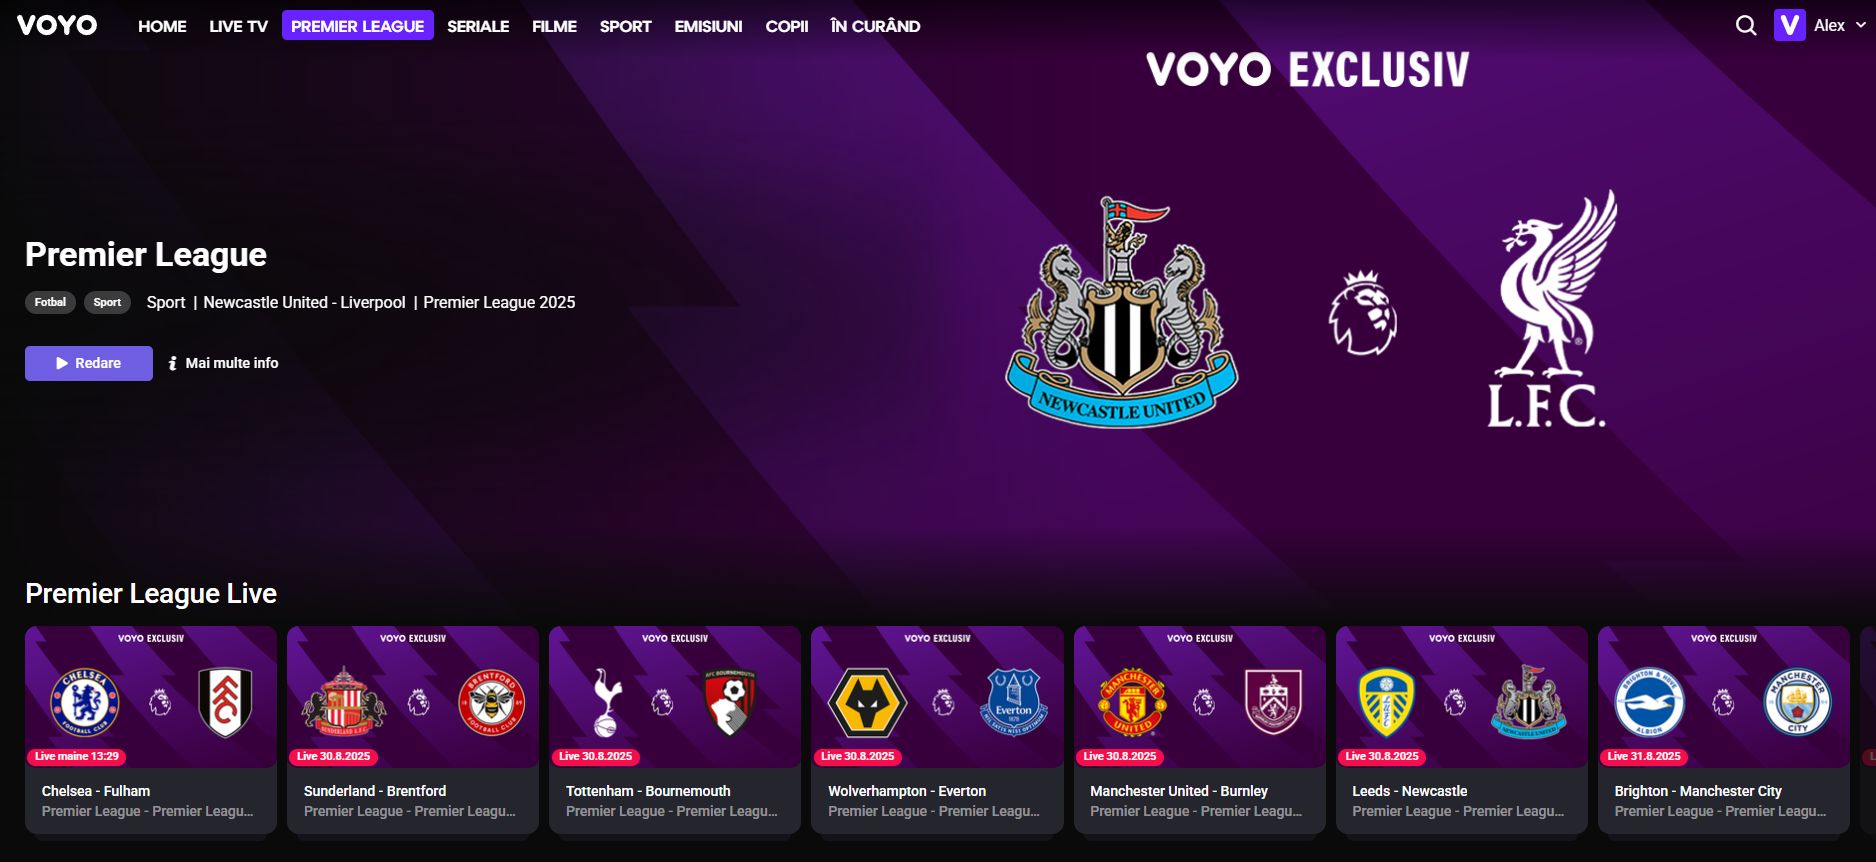Image resolution: width=1876 pixels, height=862 pixels.
Task: Open the Brighton - Manchester City match thumbnail
Action: click(x=1724, y=697)
